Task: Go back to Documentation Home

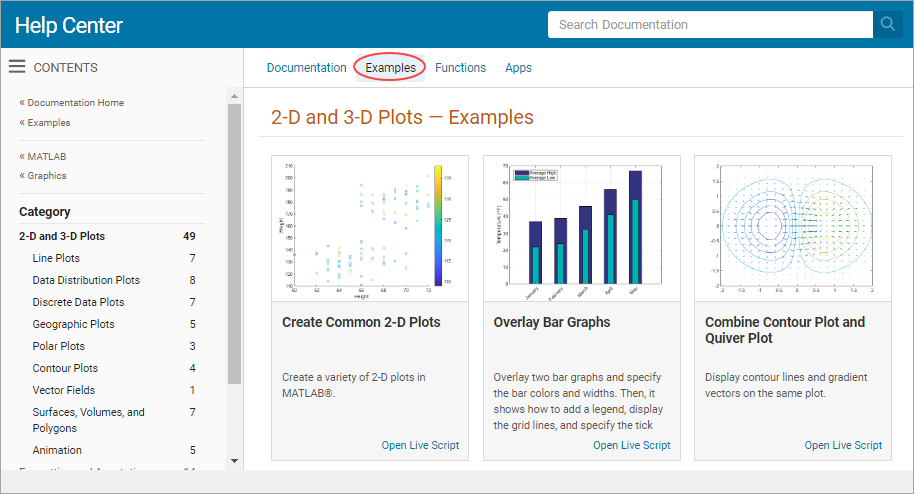Action: click(x=75, y=103)
